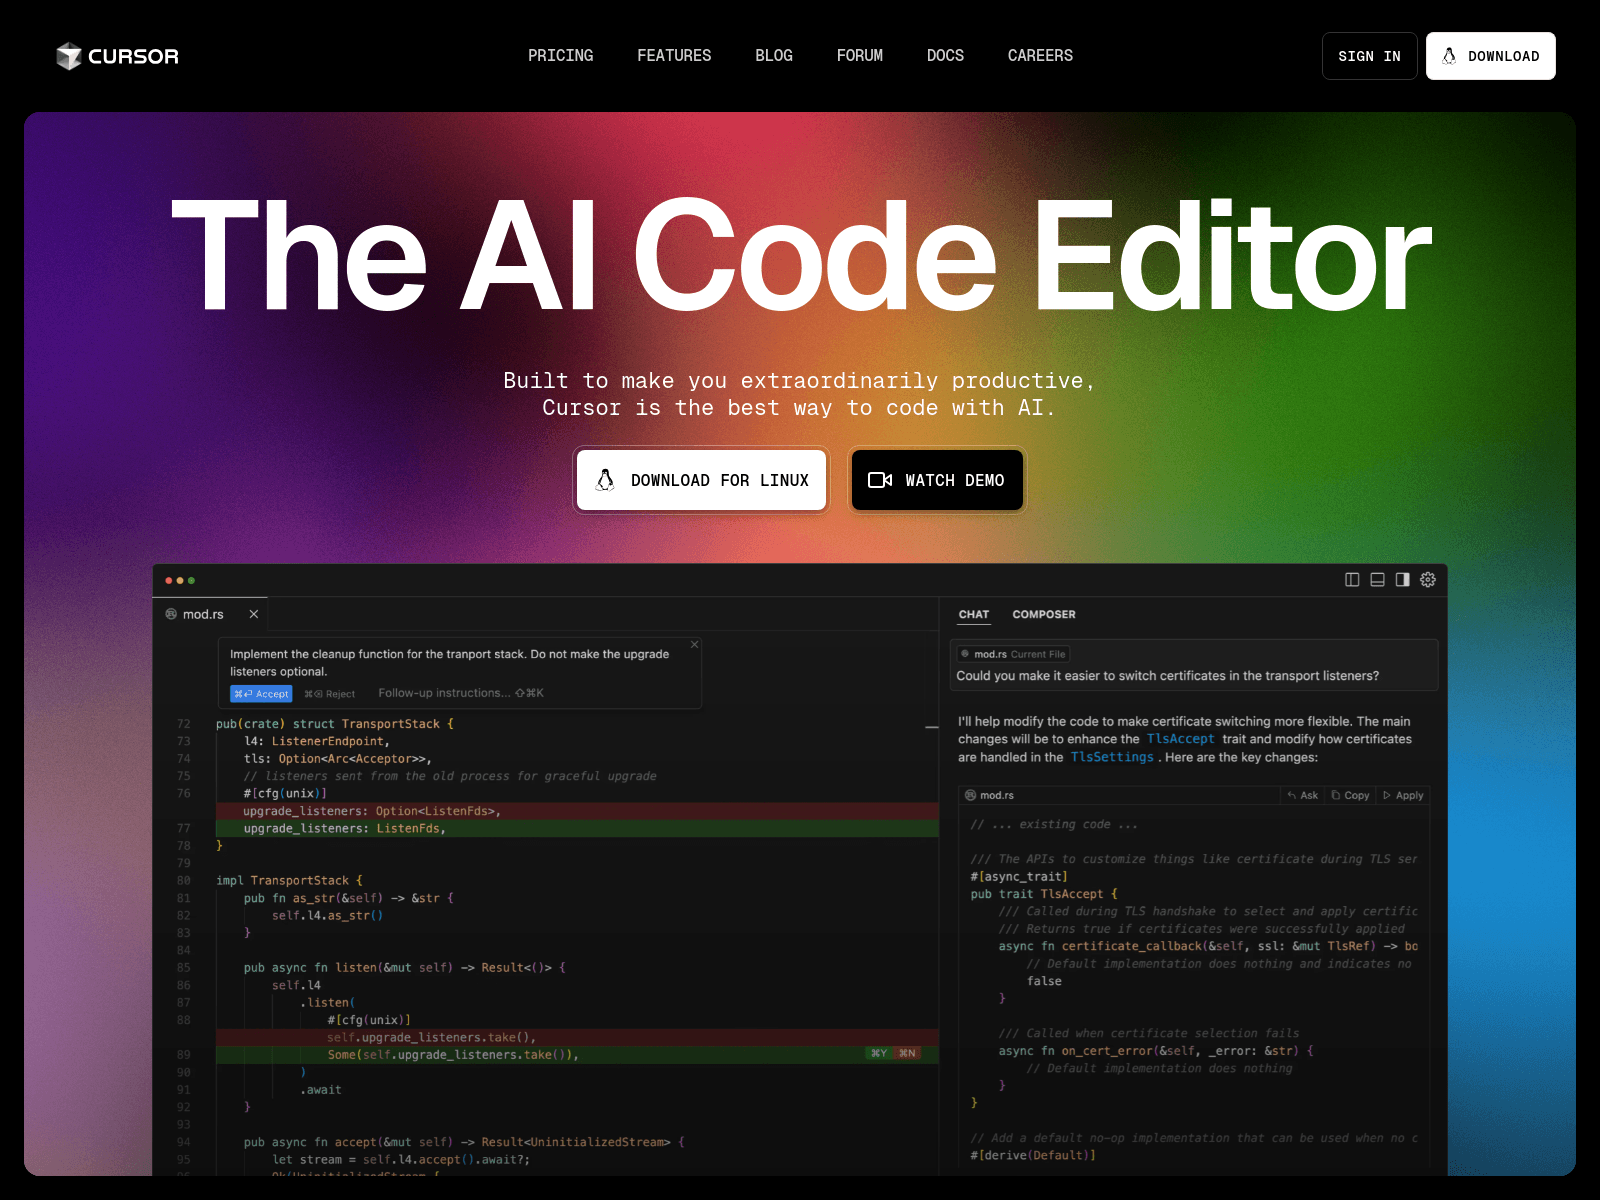Click the TlsAccept link in chat
The height and width of the screenshot is (1200, 1600).
[1180, 739]
